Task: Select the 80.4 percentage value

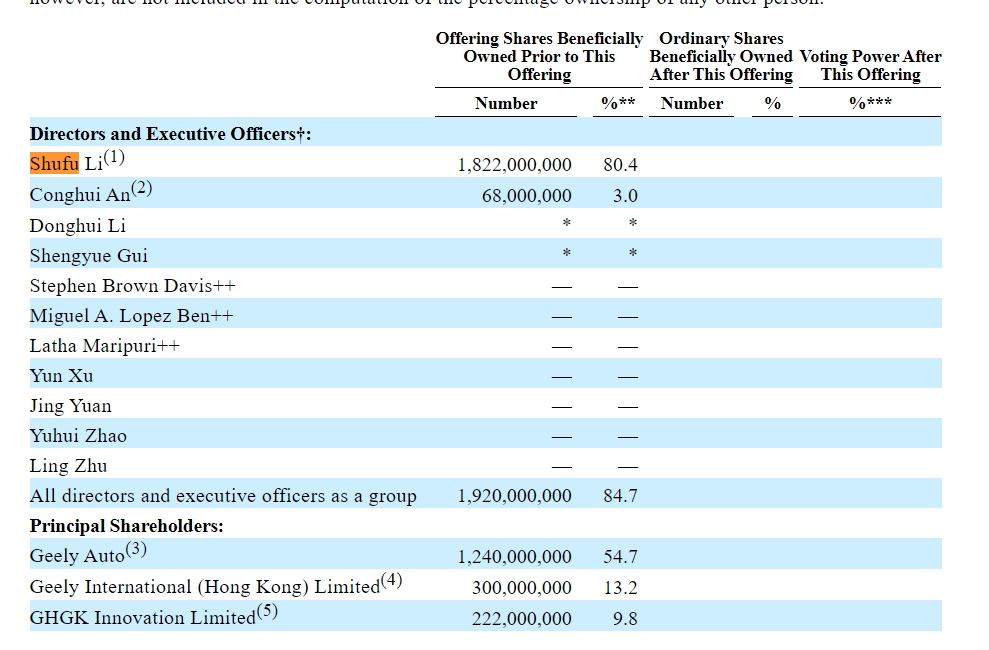Action: (x=620, y=165)
